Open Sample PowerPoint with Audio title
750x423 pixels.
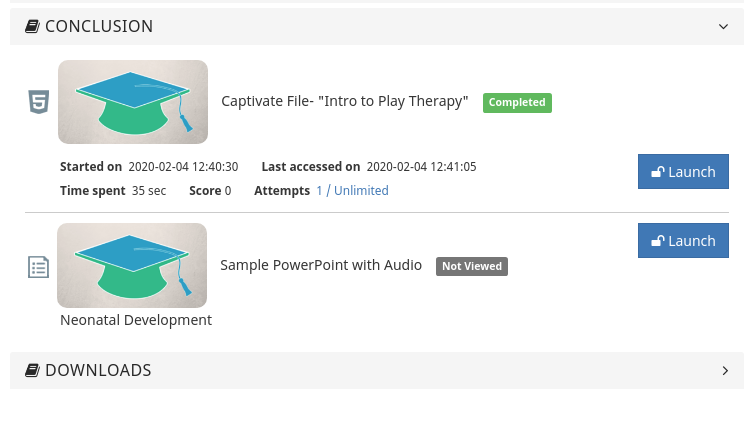321,266
